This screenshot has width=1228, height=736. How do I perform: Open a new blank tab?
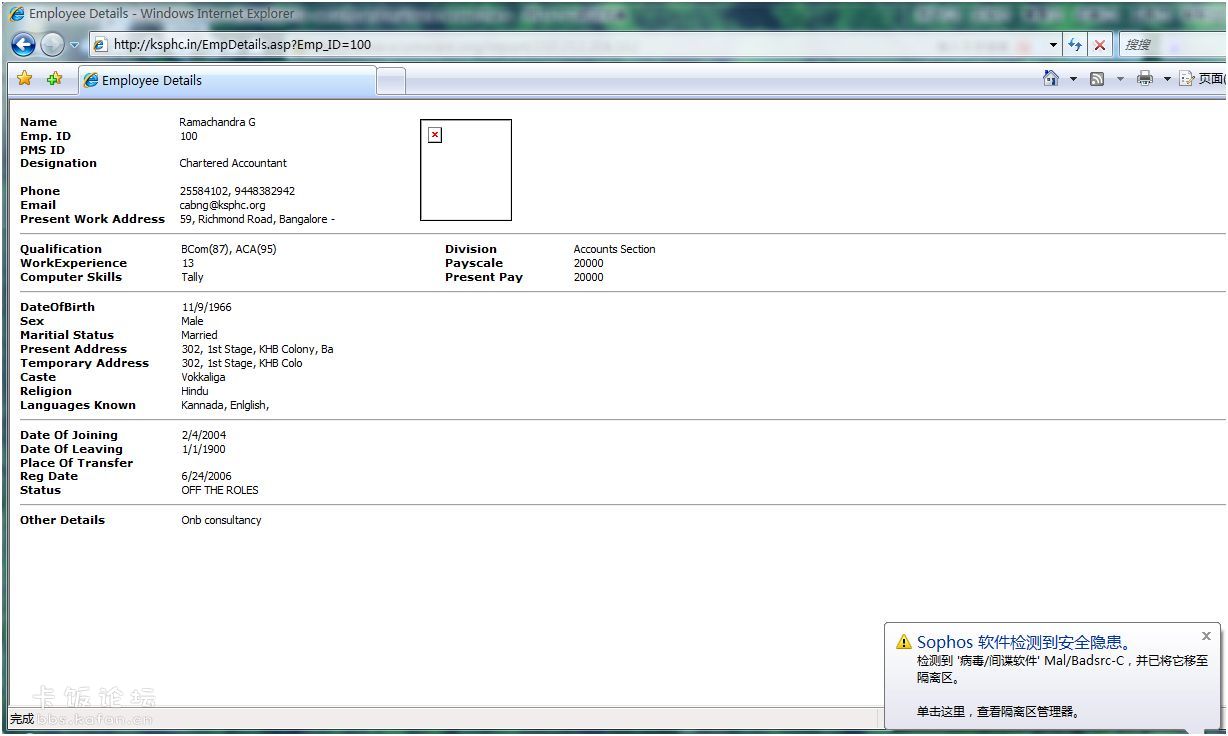pos(391,81)
